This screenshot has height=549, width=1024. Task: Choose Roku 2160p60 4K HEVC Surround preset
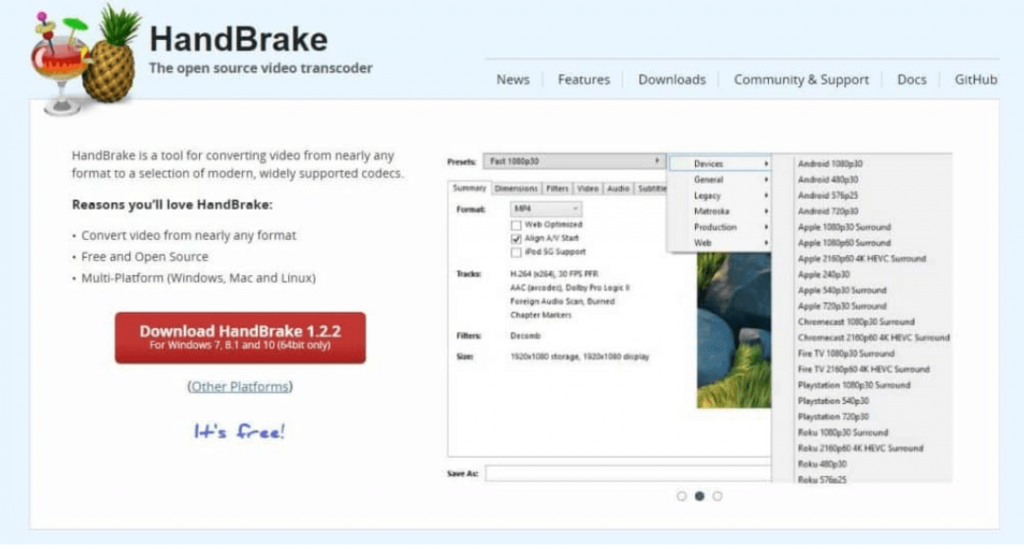(x=861, y=448)
